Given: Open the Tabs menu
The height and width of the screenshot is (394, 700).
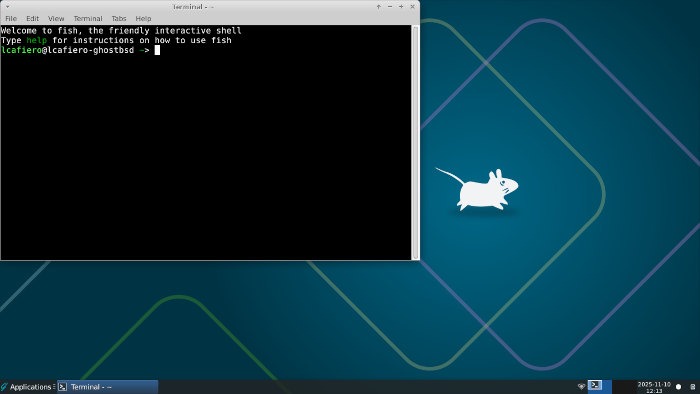Looking at the screenshot, I should [119, 18].
